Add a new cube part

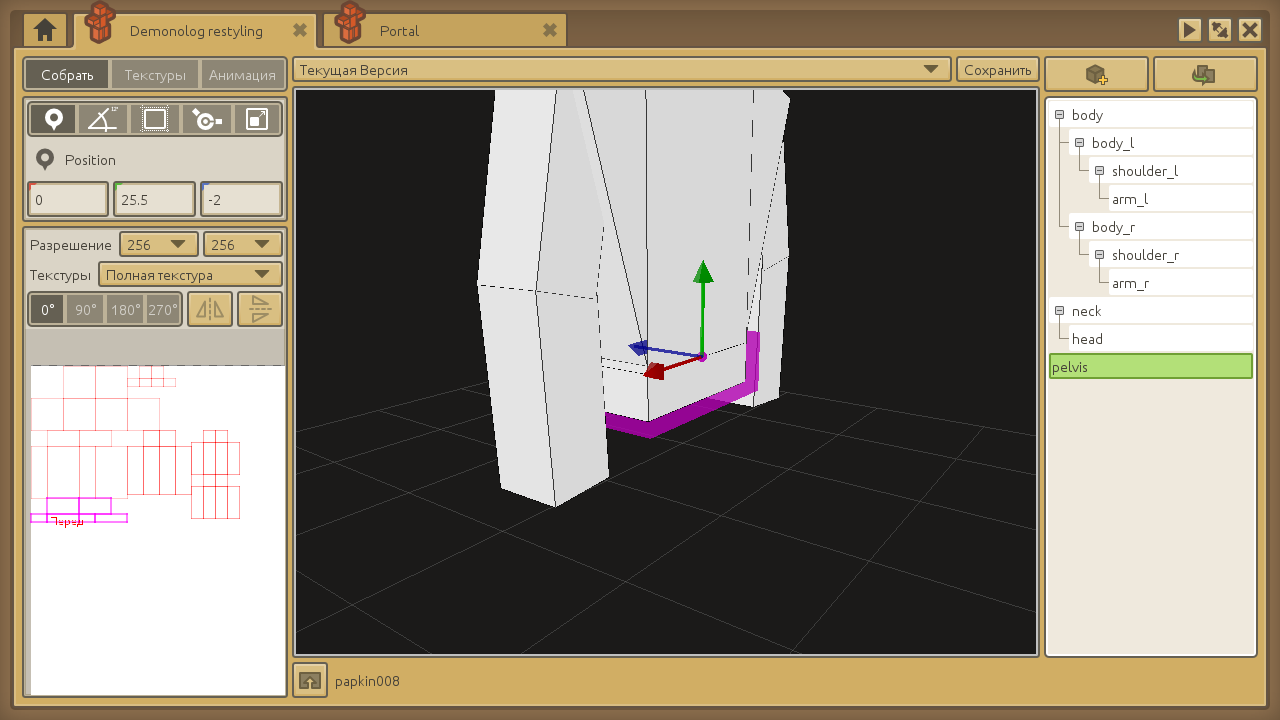click(1096, 75)
